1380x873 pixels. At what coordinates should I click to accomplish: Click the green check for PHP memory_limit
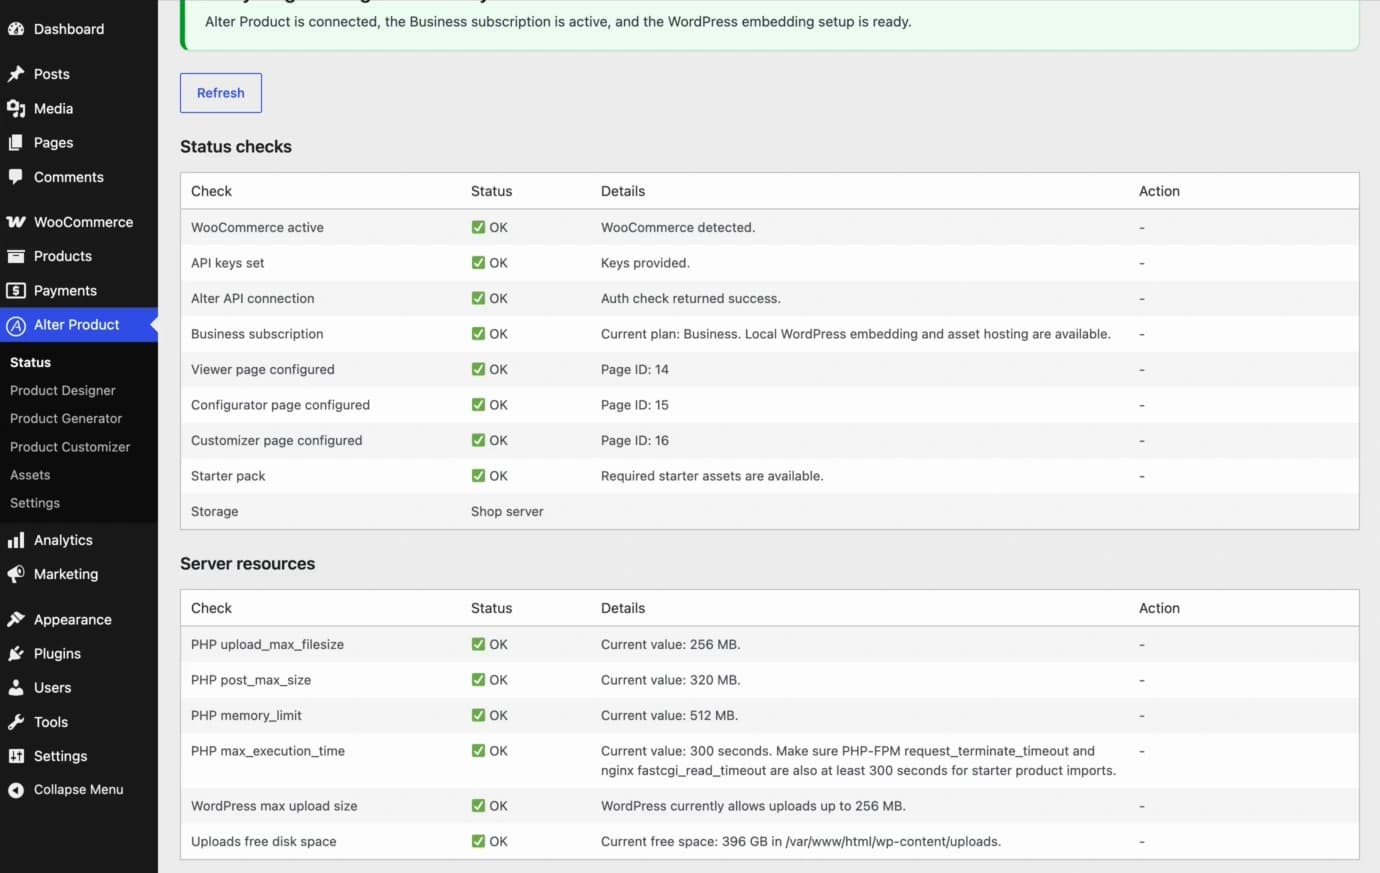[478, 715]
